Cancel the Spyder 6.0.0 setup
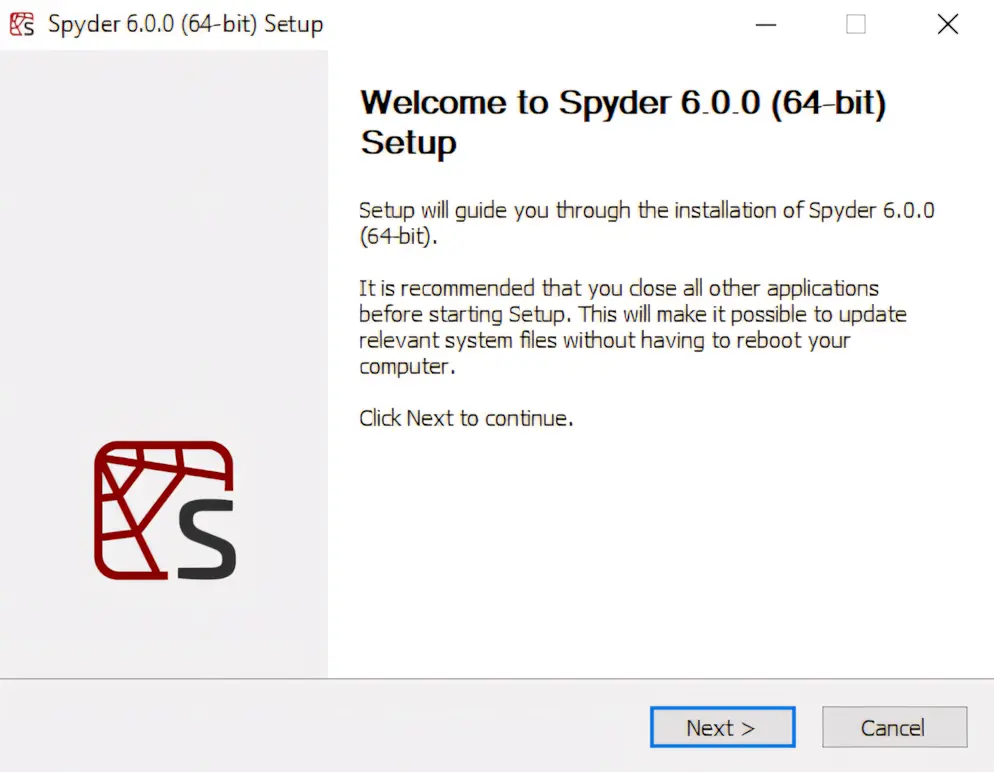994x772 pixels. (894, 727)
